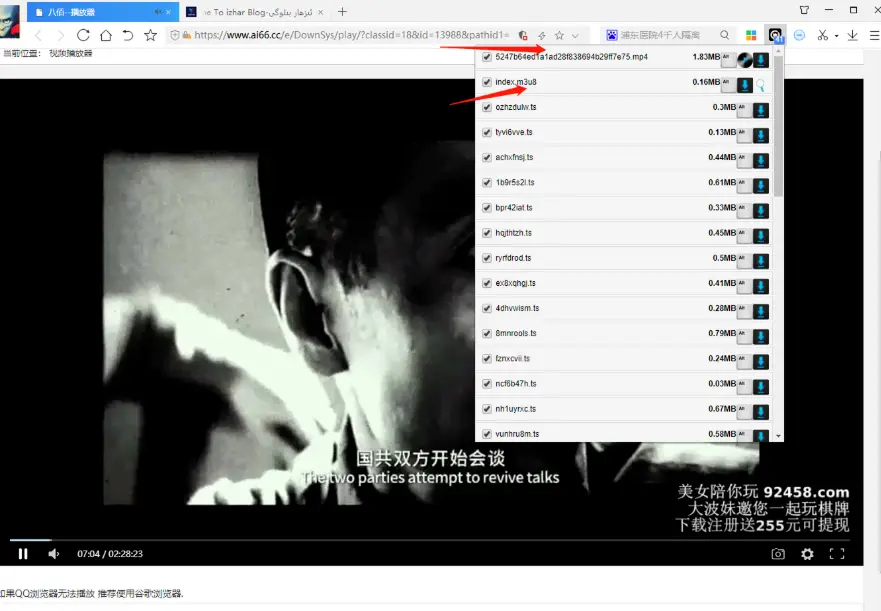This screenshot has height=611, width=881.
Task: Enter fullscreen from the player controls
Action: pyautogui.click(x=838, y=554)
